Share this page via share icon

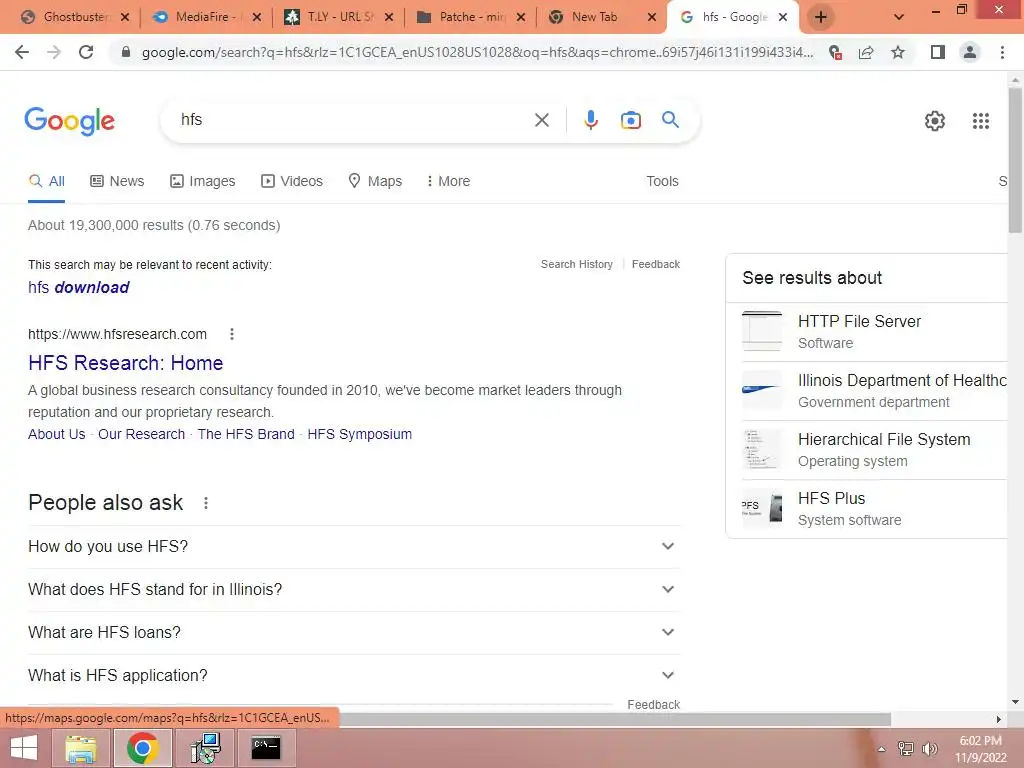(866, 52)
